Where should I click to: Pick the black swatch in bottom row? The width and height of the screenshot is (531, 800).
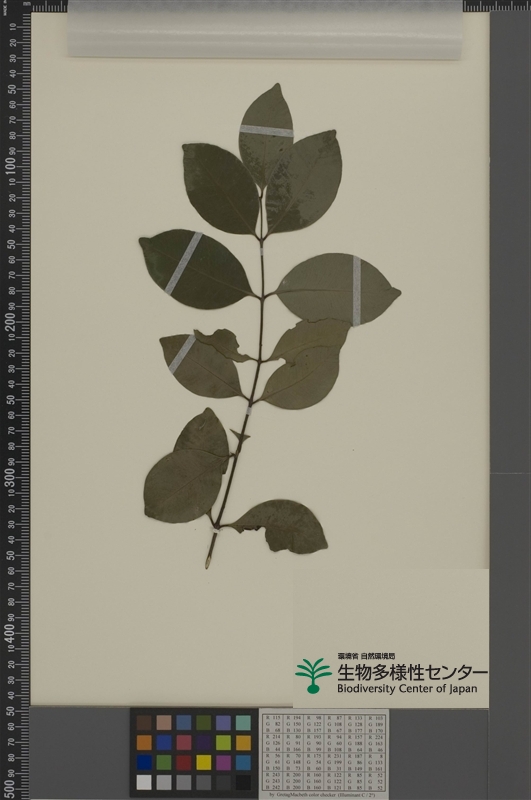243,782
